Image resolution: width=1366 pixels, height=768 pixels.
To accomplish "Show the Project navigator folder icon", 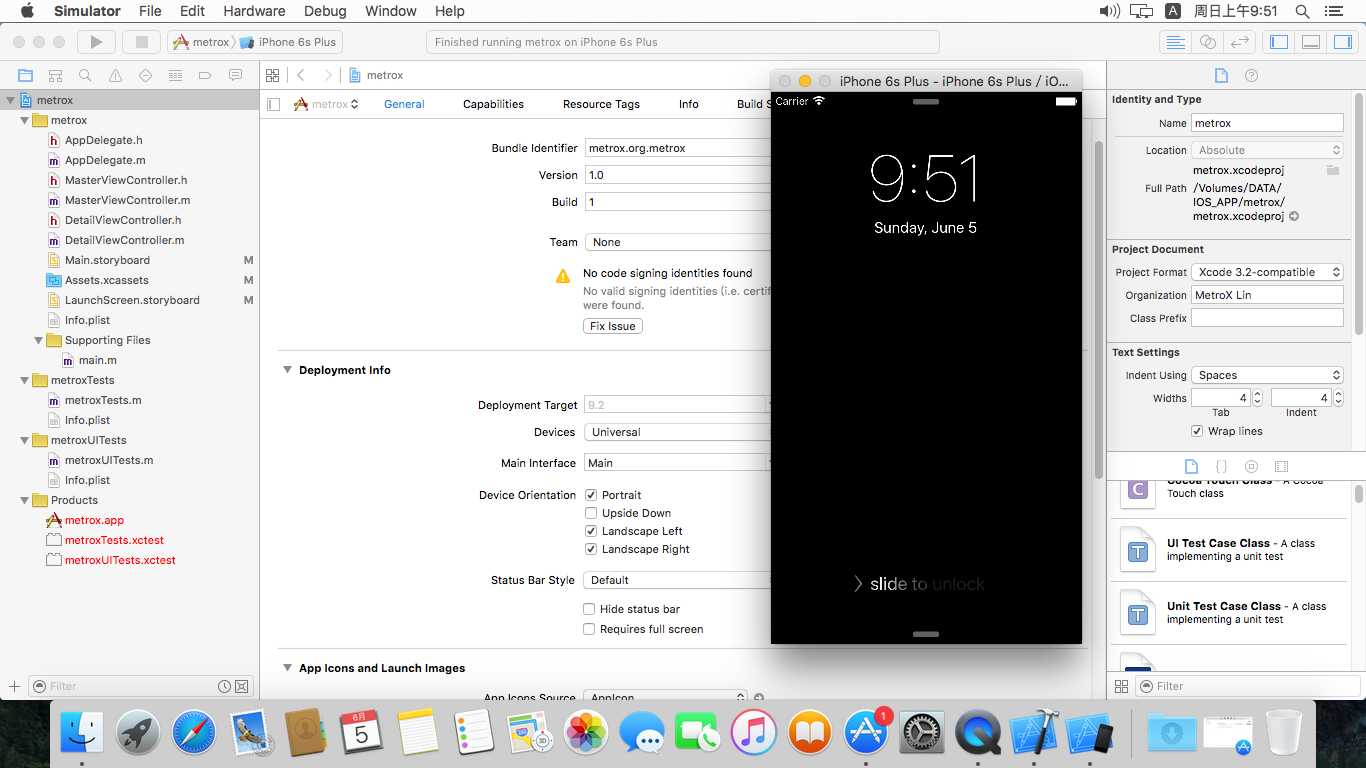I will coord(26,75).
